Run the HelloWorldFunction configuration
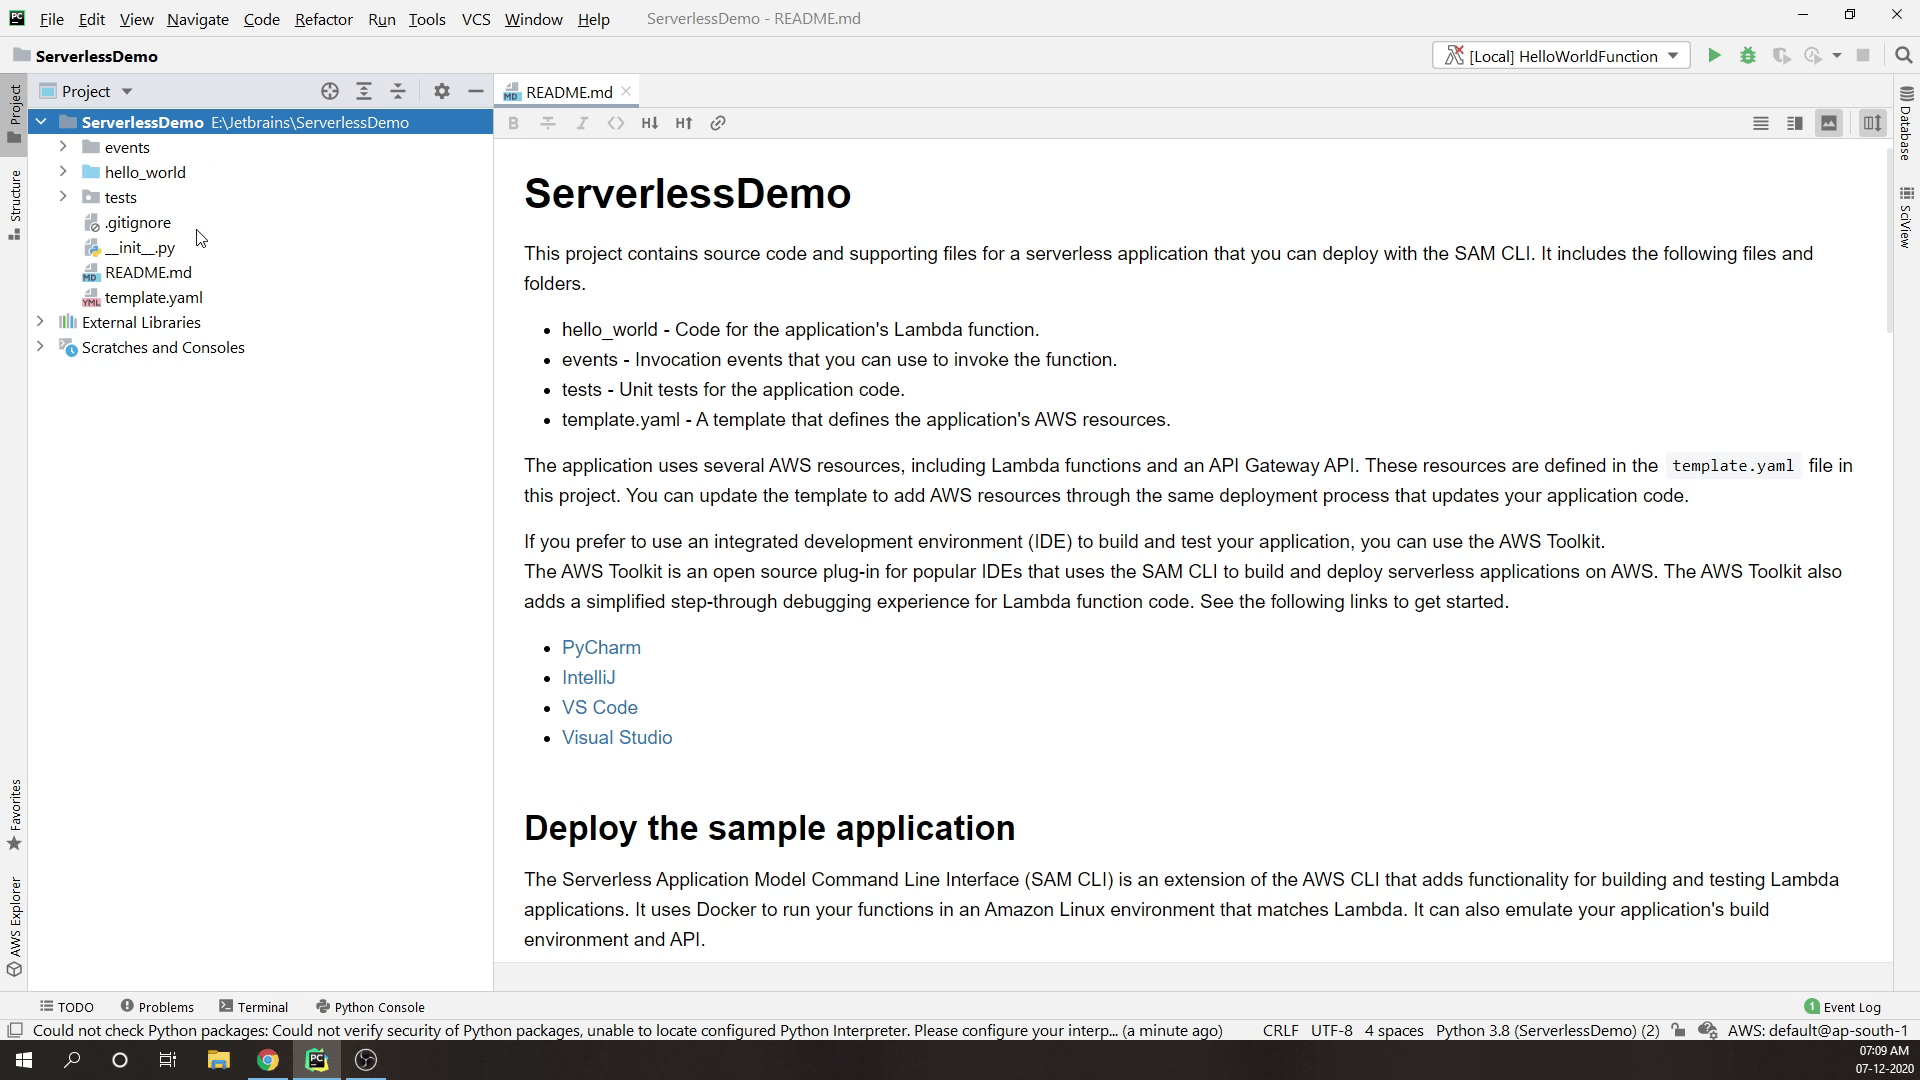 point(1714,56)
